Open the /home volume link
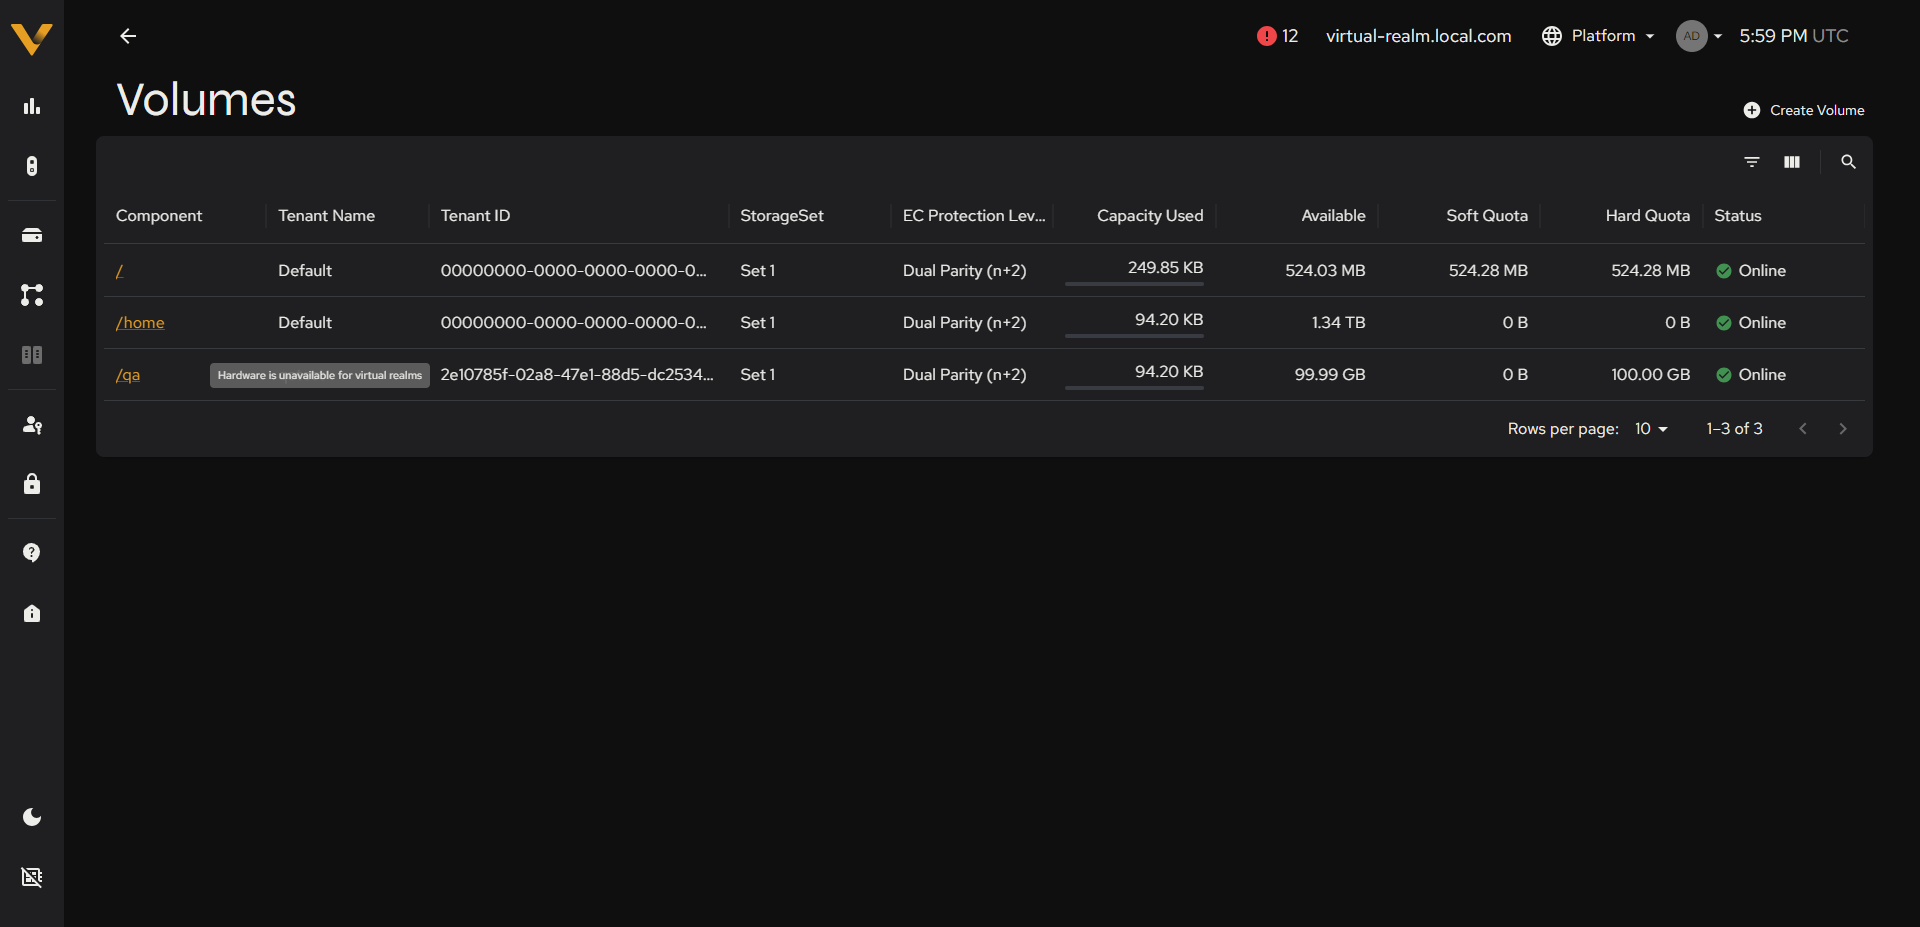1920x927 pixels. coord(140,323)
